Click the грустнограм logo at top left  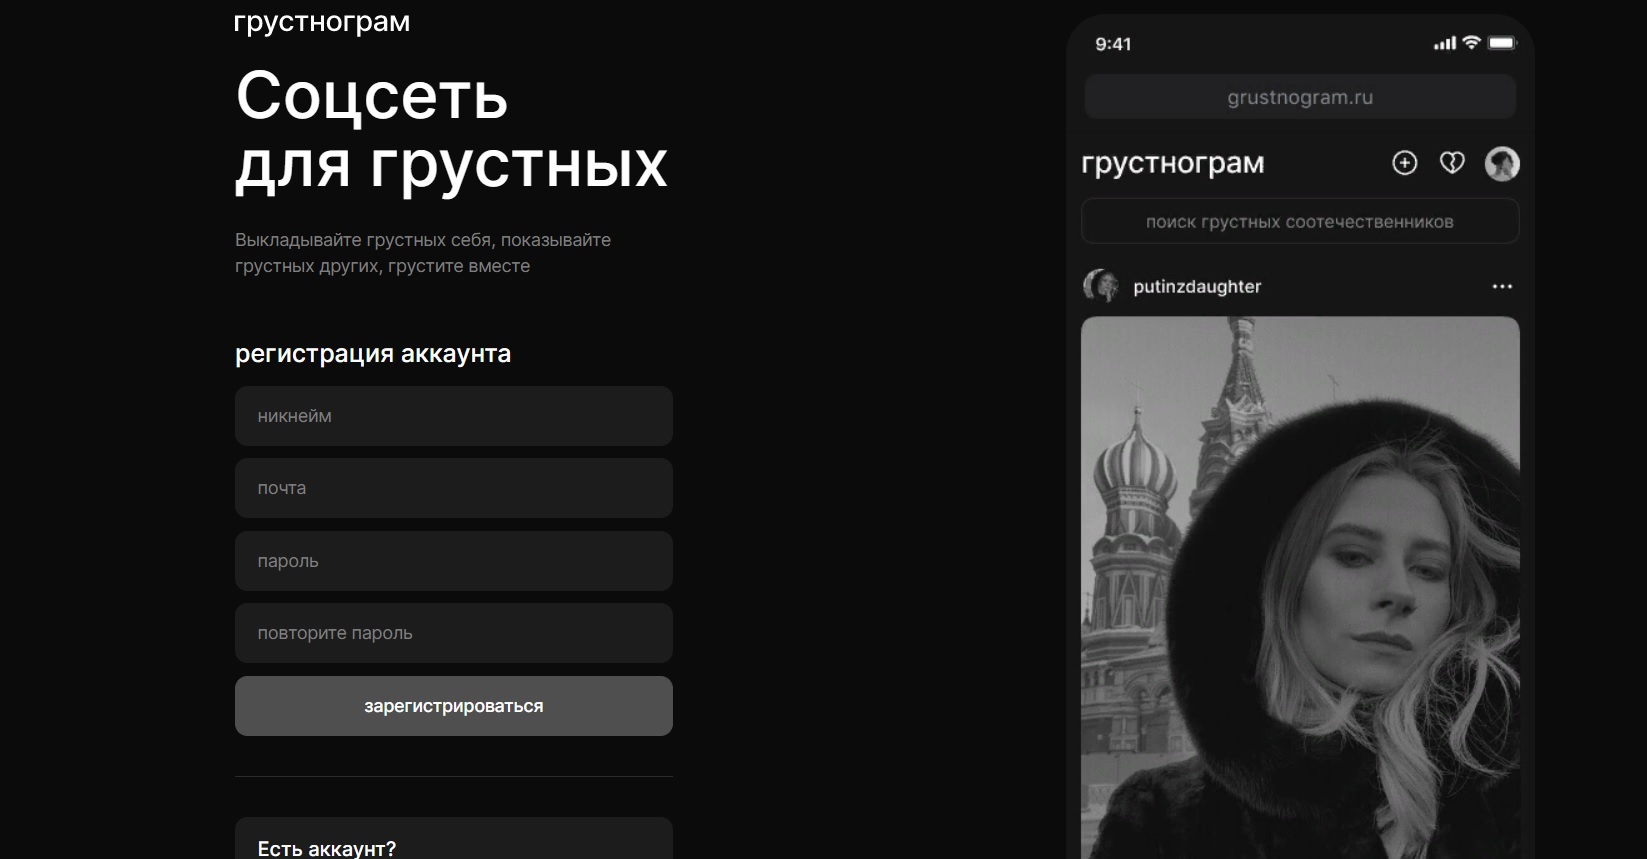[321, 22]
